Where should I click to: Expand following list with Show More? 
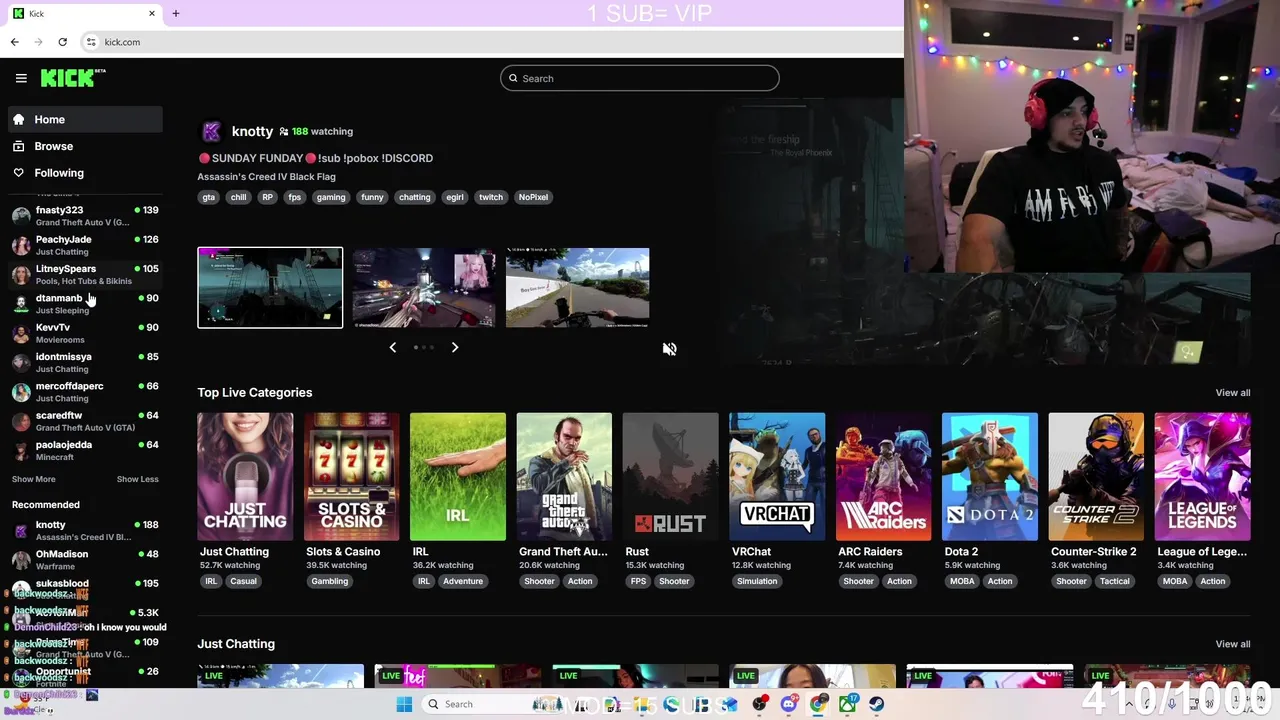(33, 479)
